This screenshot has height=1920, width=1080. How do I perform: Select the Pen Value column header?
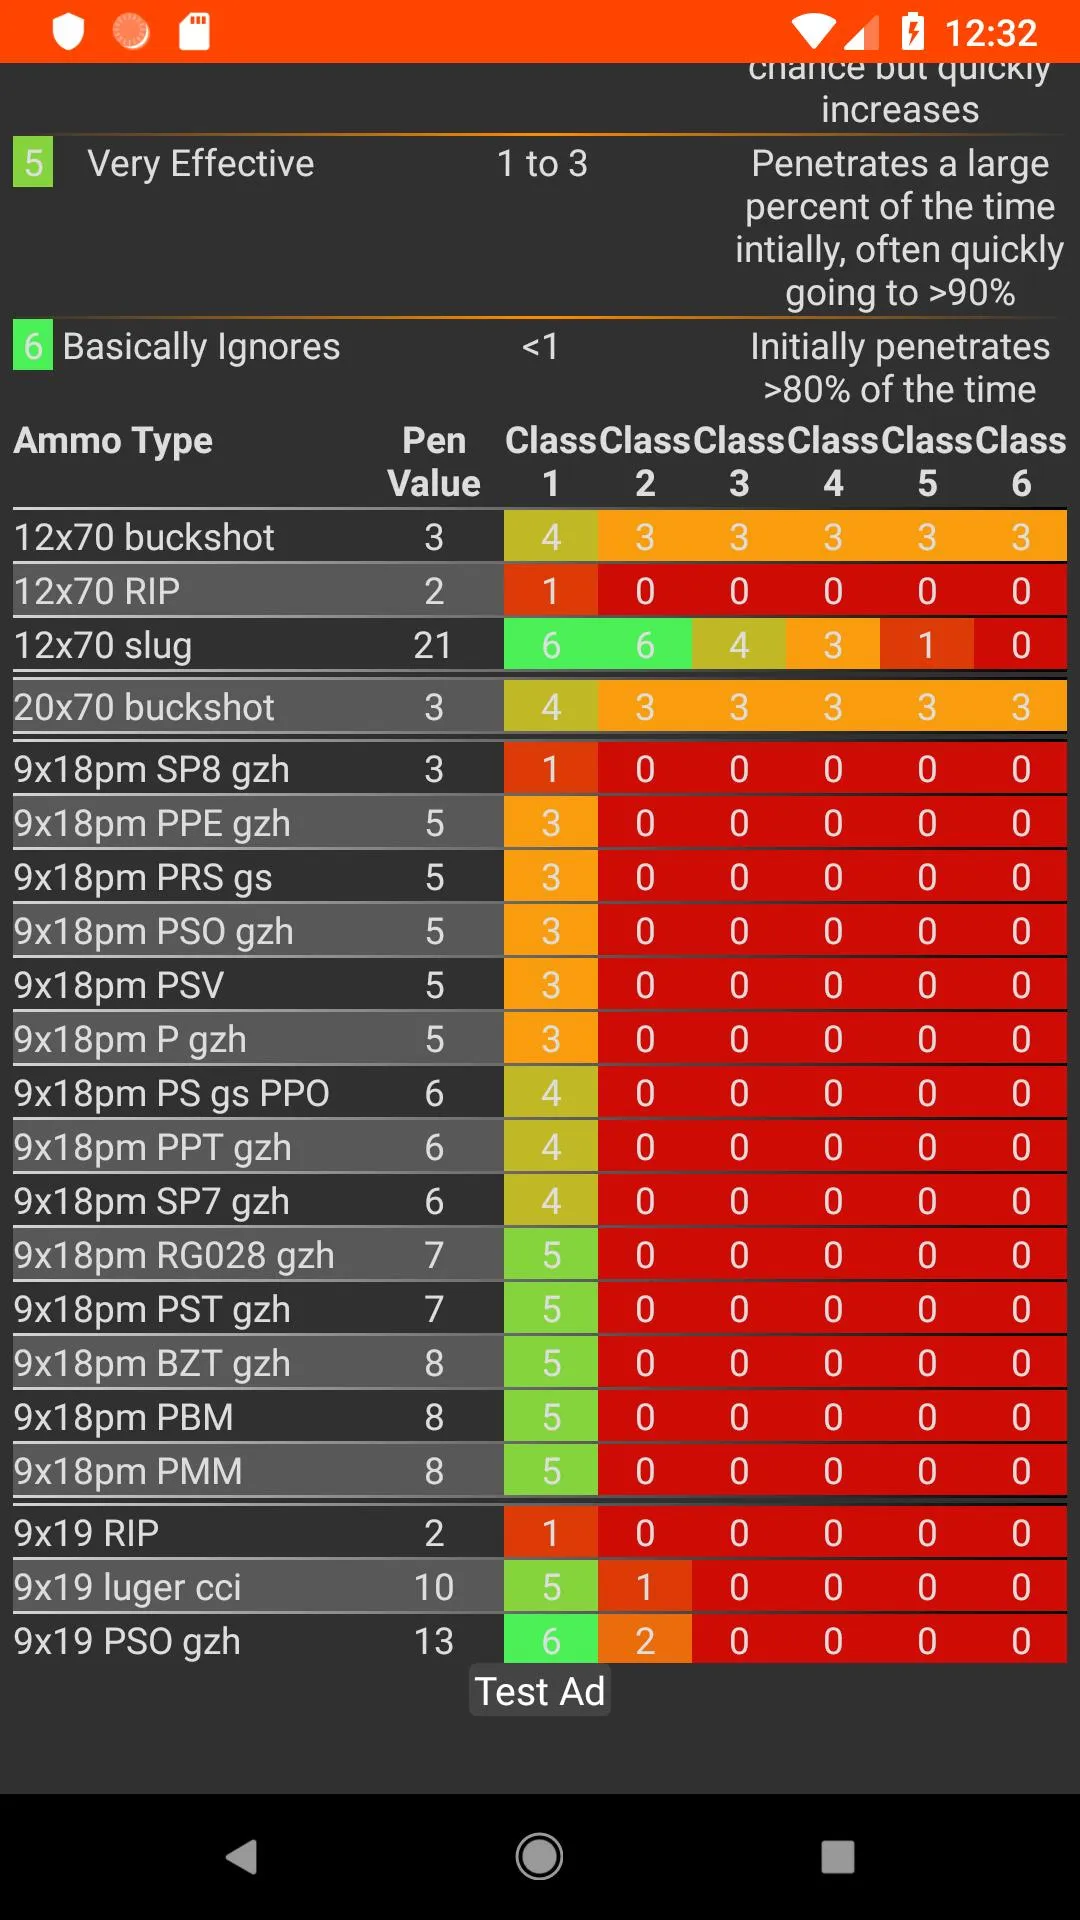(434, 462)
